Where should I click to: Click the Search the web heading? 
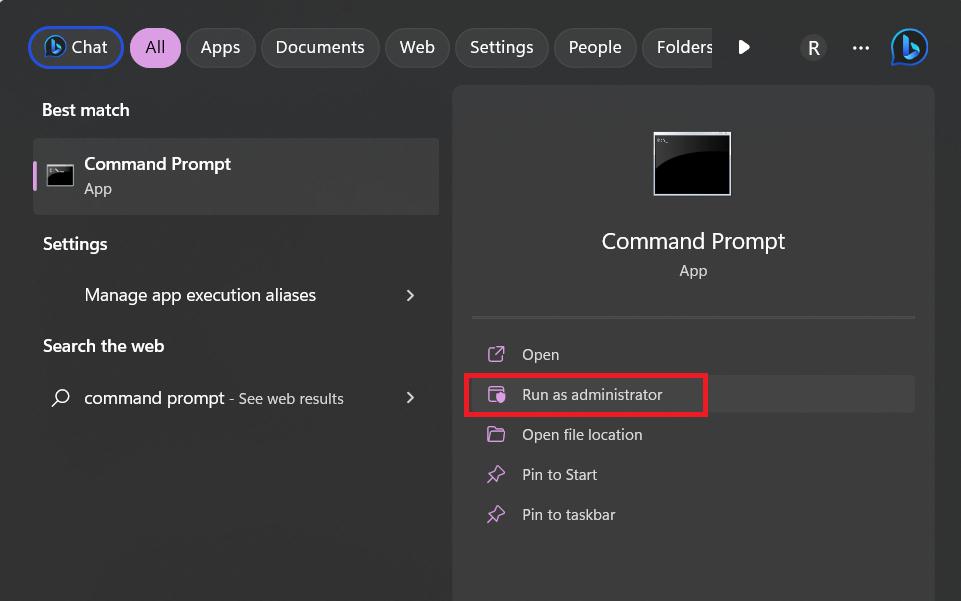click(104, 346)
